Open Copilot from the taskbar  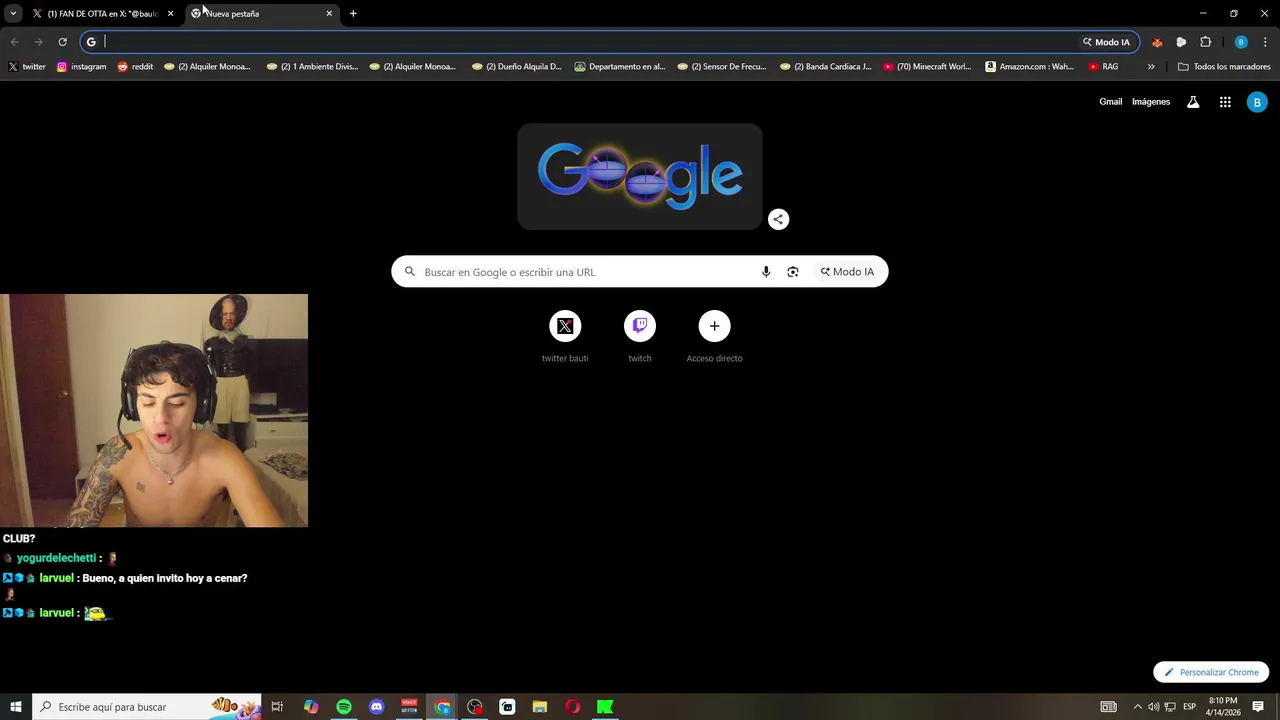click(x=311, y=707)
